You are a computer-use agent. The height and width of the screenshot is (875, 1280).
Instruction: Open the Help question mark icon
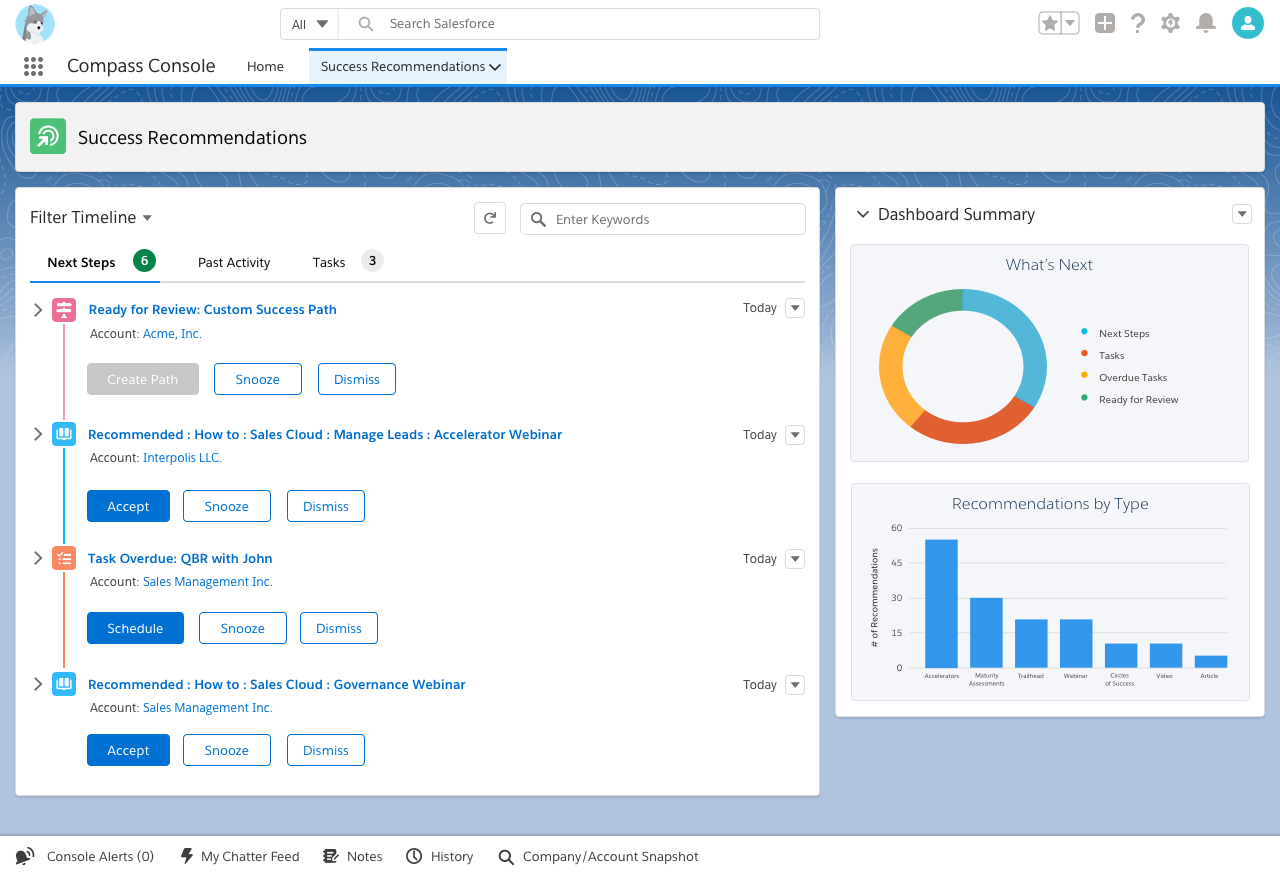coord(1138,23)
